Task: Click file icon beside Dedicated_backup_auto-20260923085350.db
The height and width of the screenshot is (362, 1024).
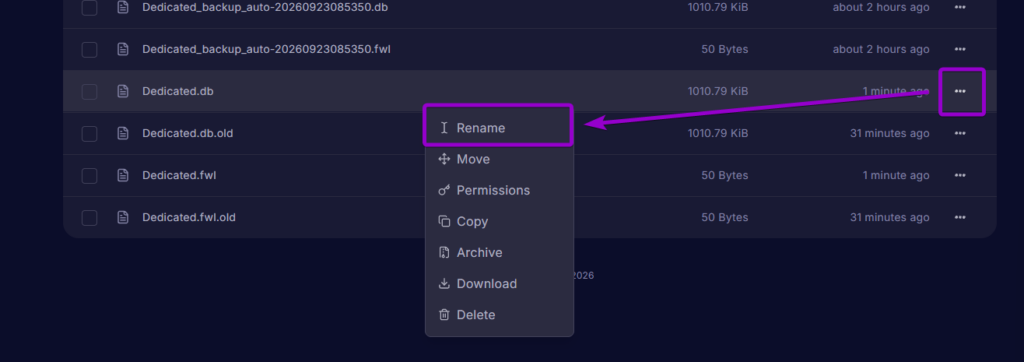Action: 123,7
